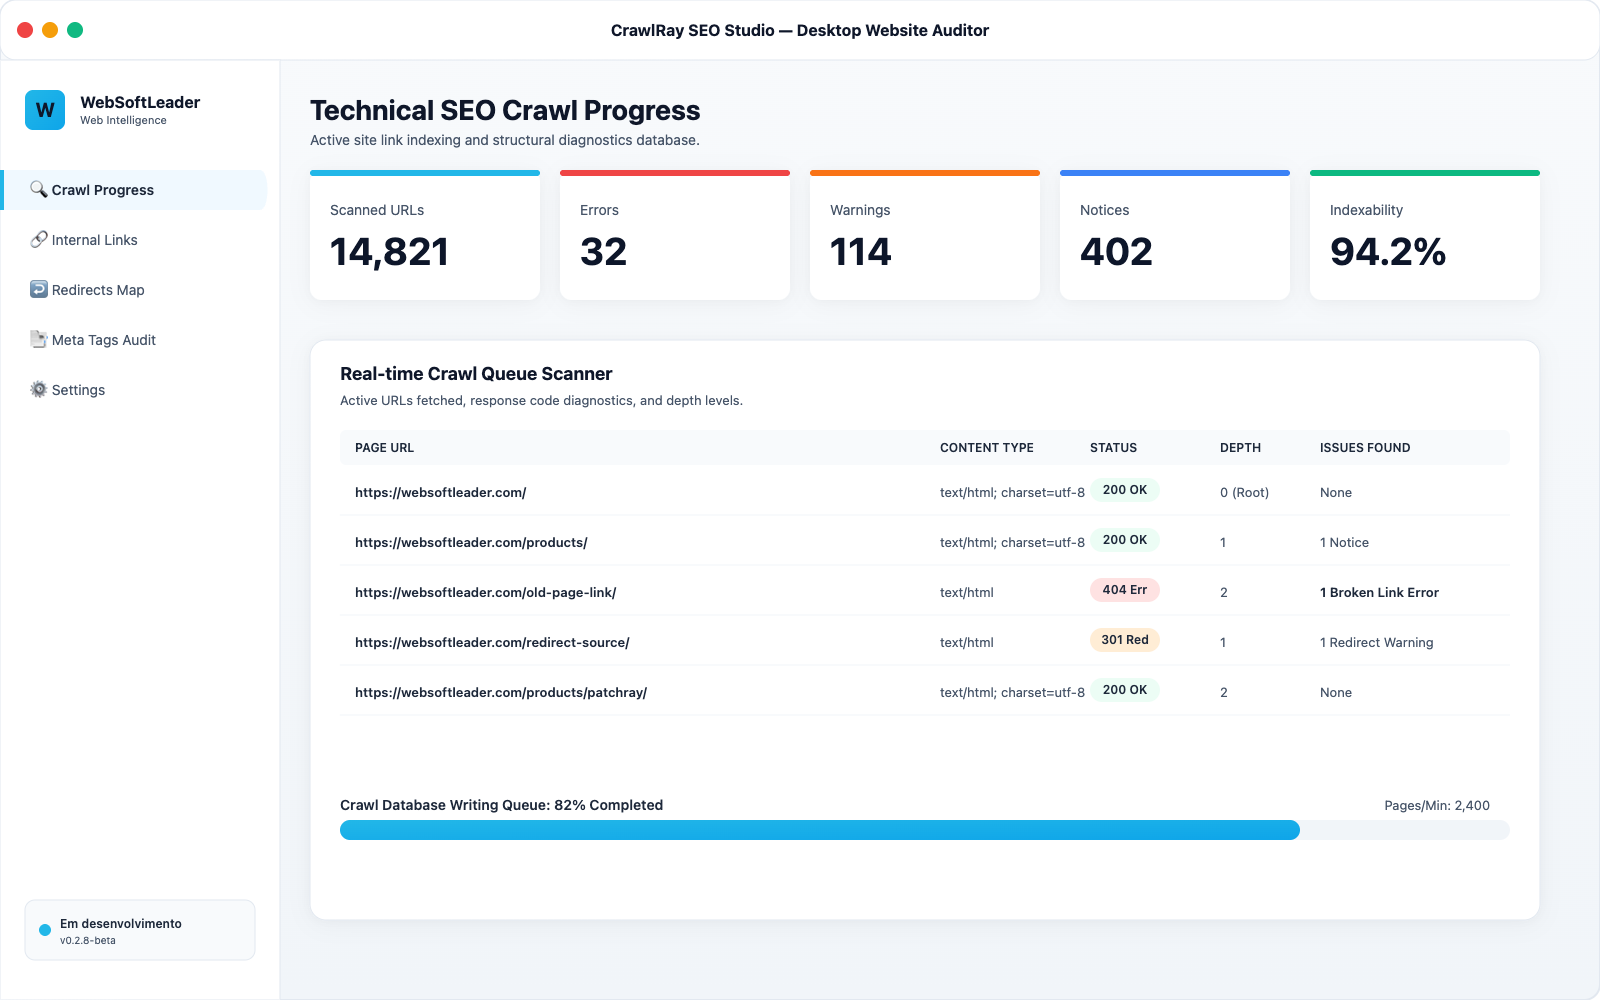Open the Crawl Progress sidebar item

click(x=135, y=190)
